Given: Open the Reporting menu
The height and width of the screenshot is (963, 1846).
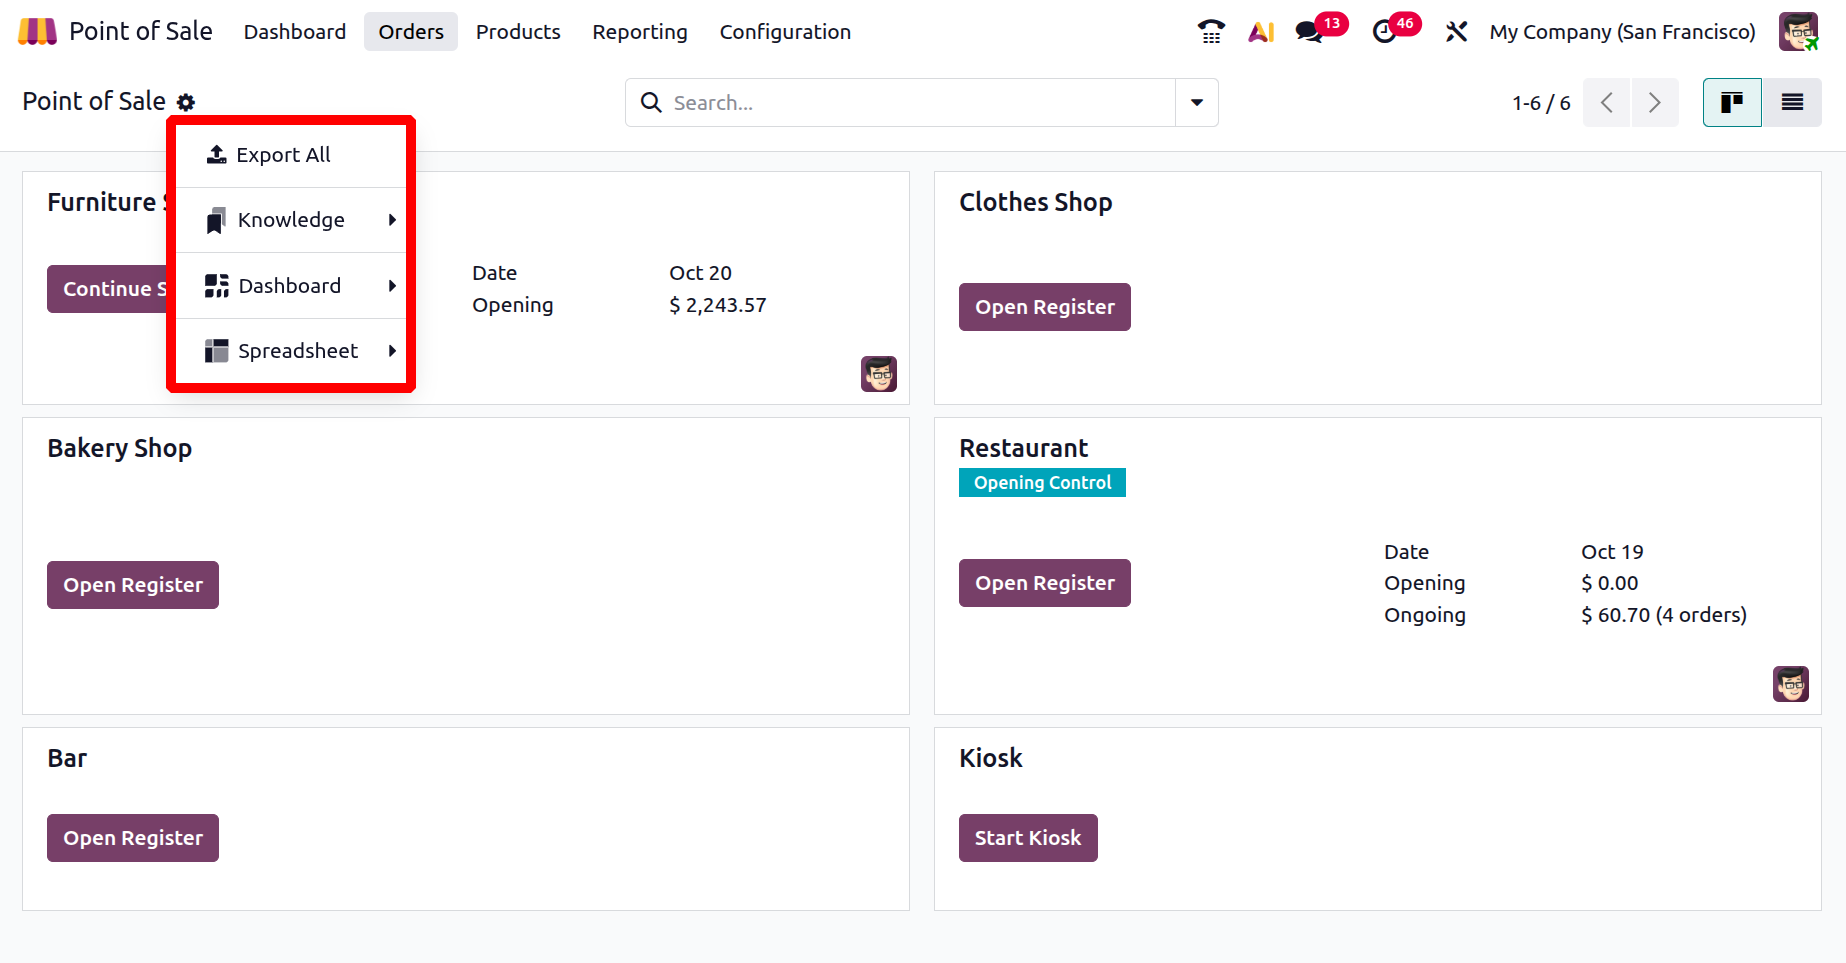Looking at the screenshot, I should (x=640, y=32).
